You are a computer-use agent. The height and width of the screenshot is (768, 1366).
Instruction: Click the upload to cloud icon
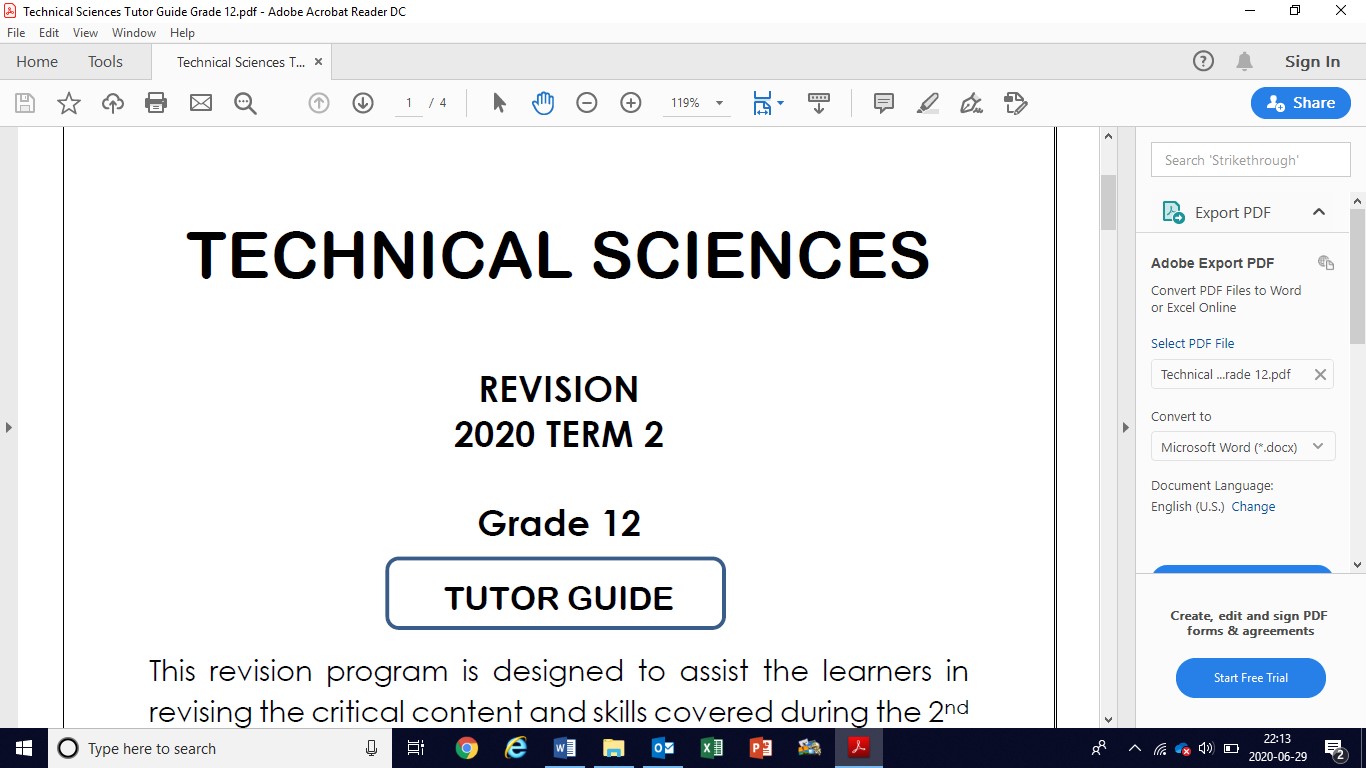(113, 103)
